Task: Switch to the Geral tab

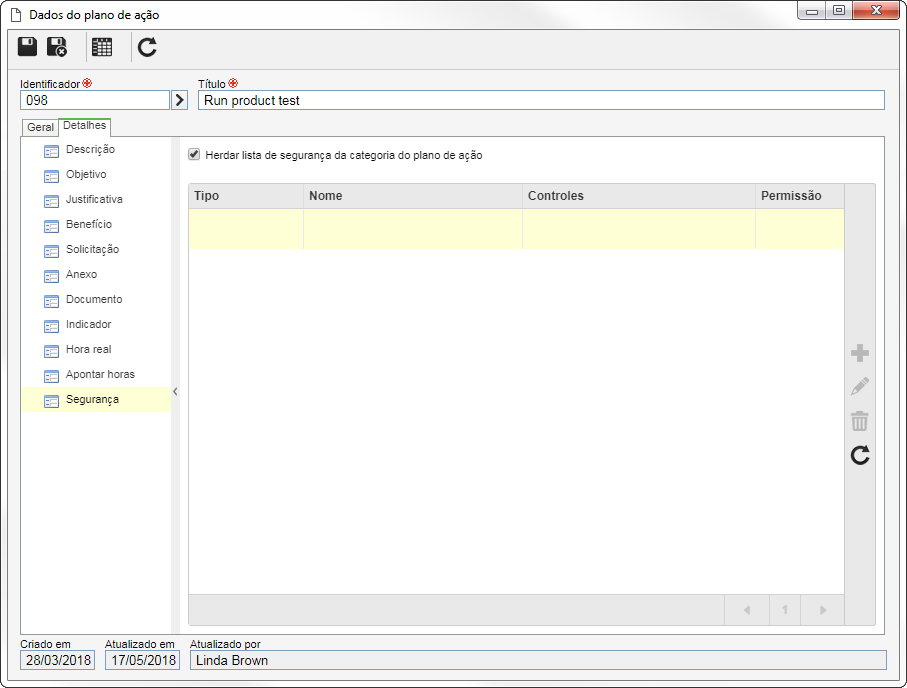Action: 40,127
